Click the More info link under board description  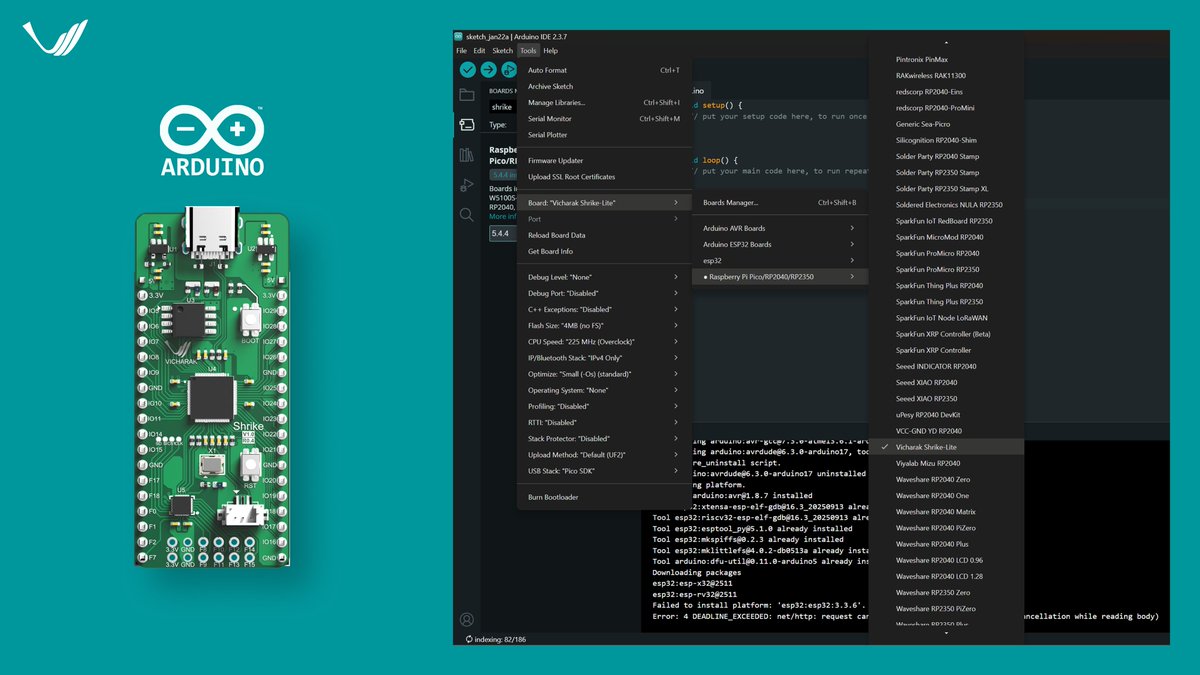click(502, 216)
